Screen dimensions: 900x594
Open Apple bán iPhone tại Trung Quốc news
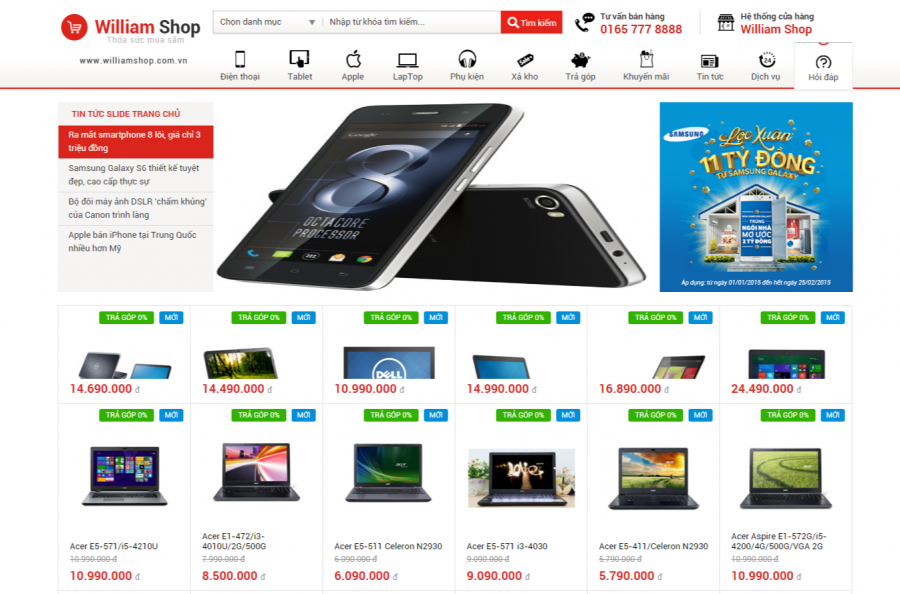coord(135,242)
